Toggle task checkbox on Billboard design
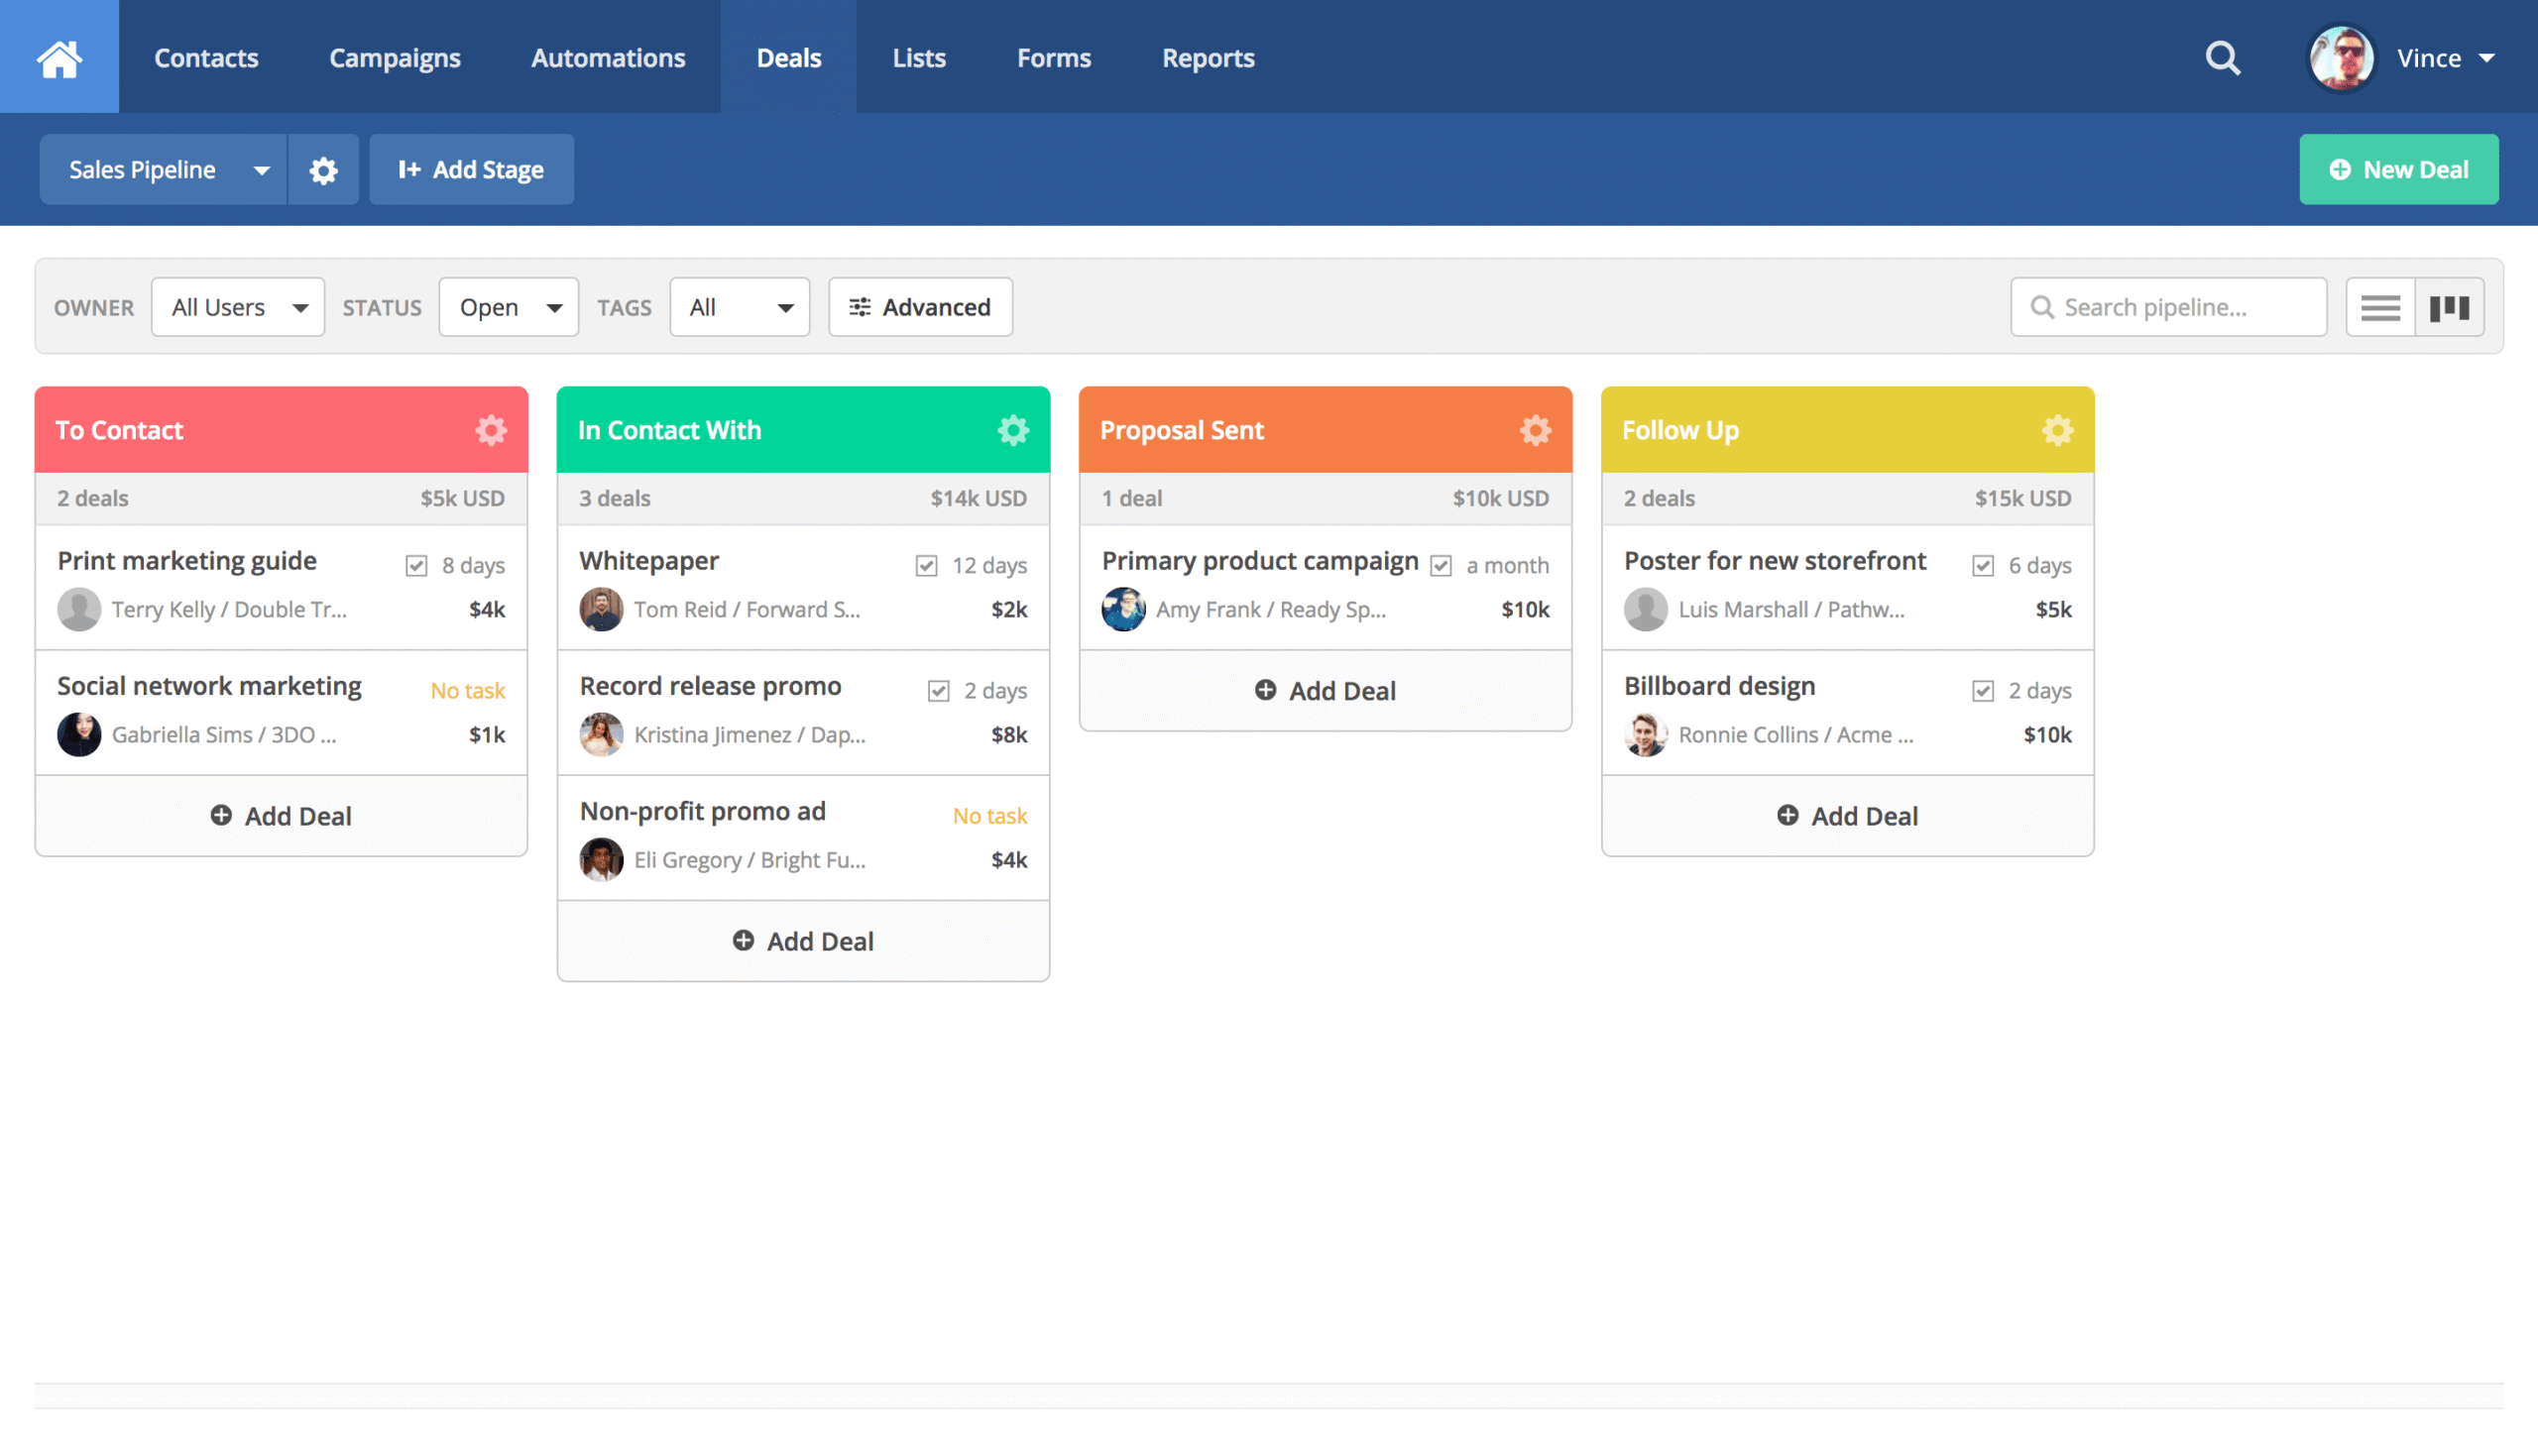2538x1456 pixels. point(1983,690)
